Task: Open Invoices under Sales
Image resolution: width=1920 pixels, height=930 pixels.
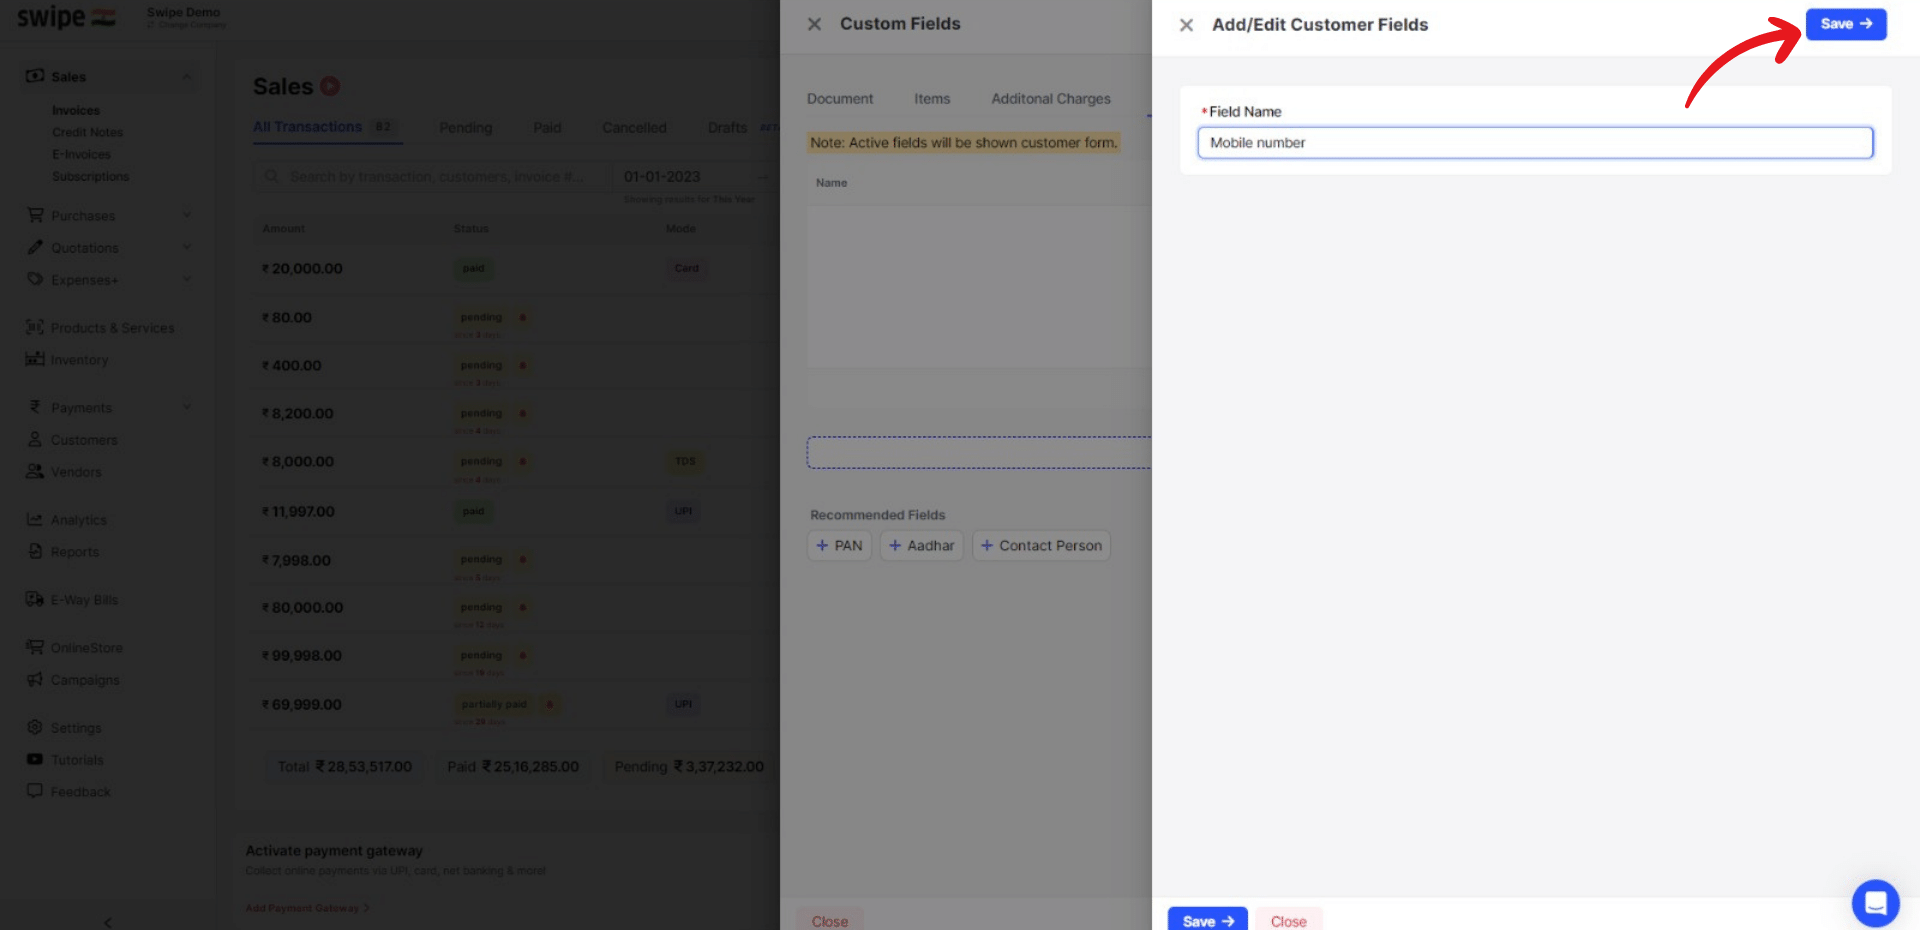Action: [76, 111]
